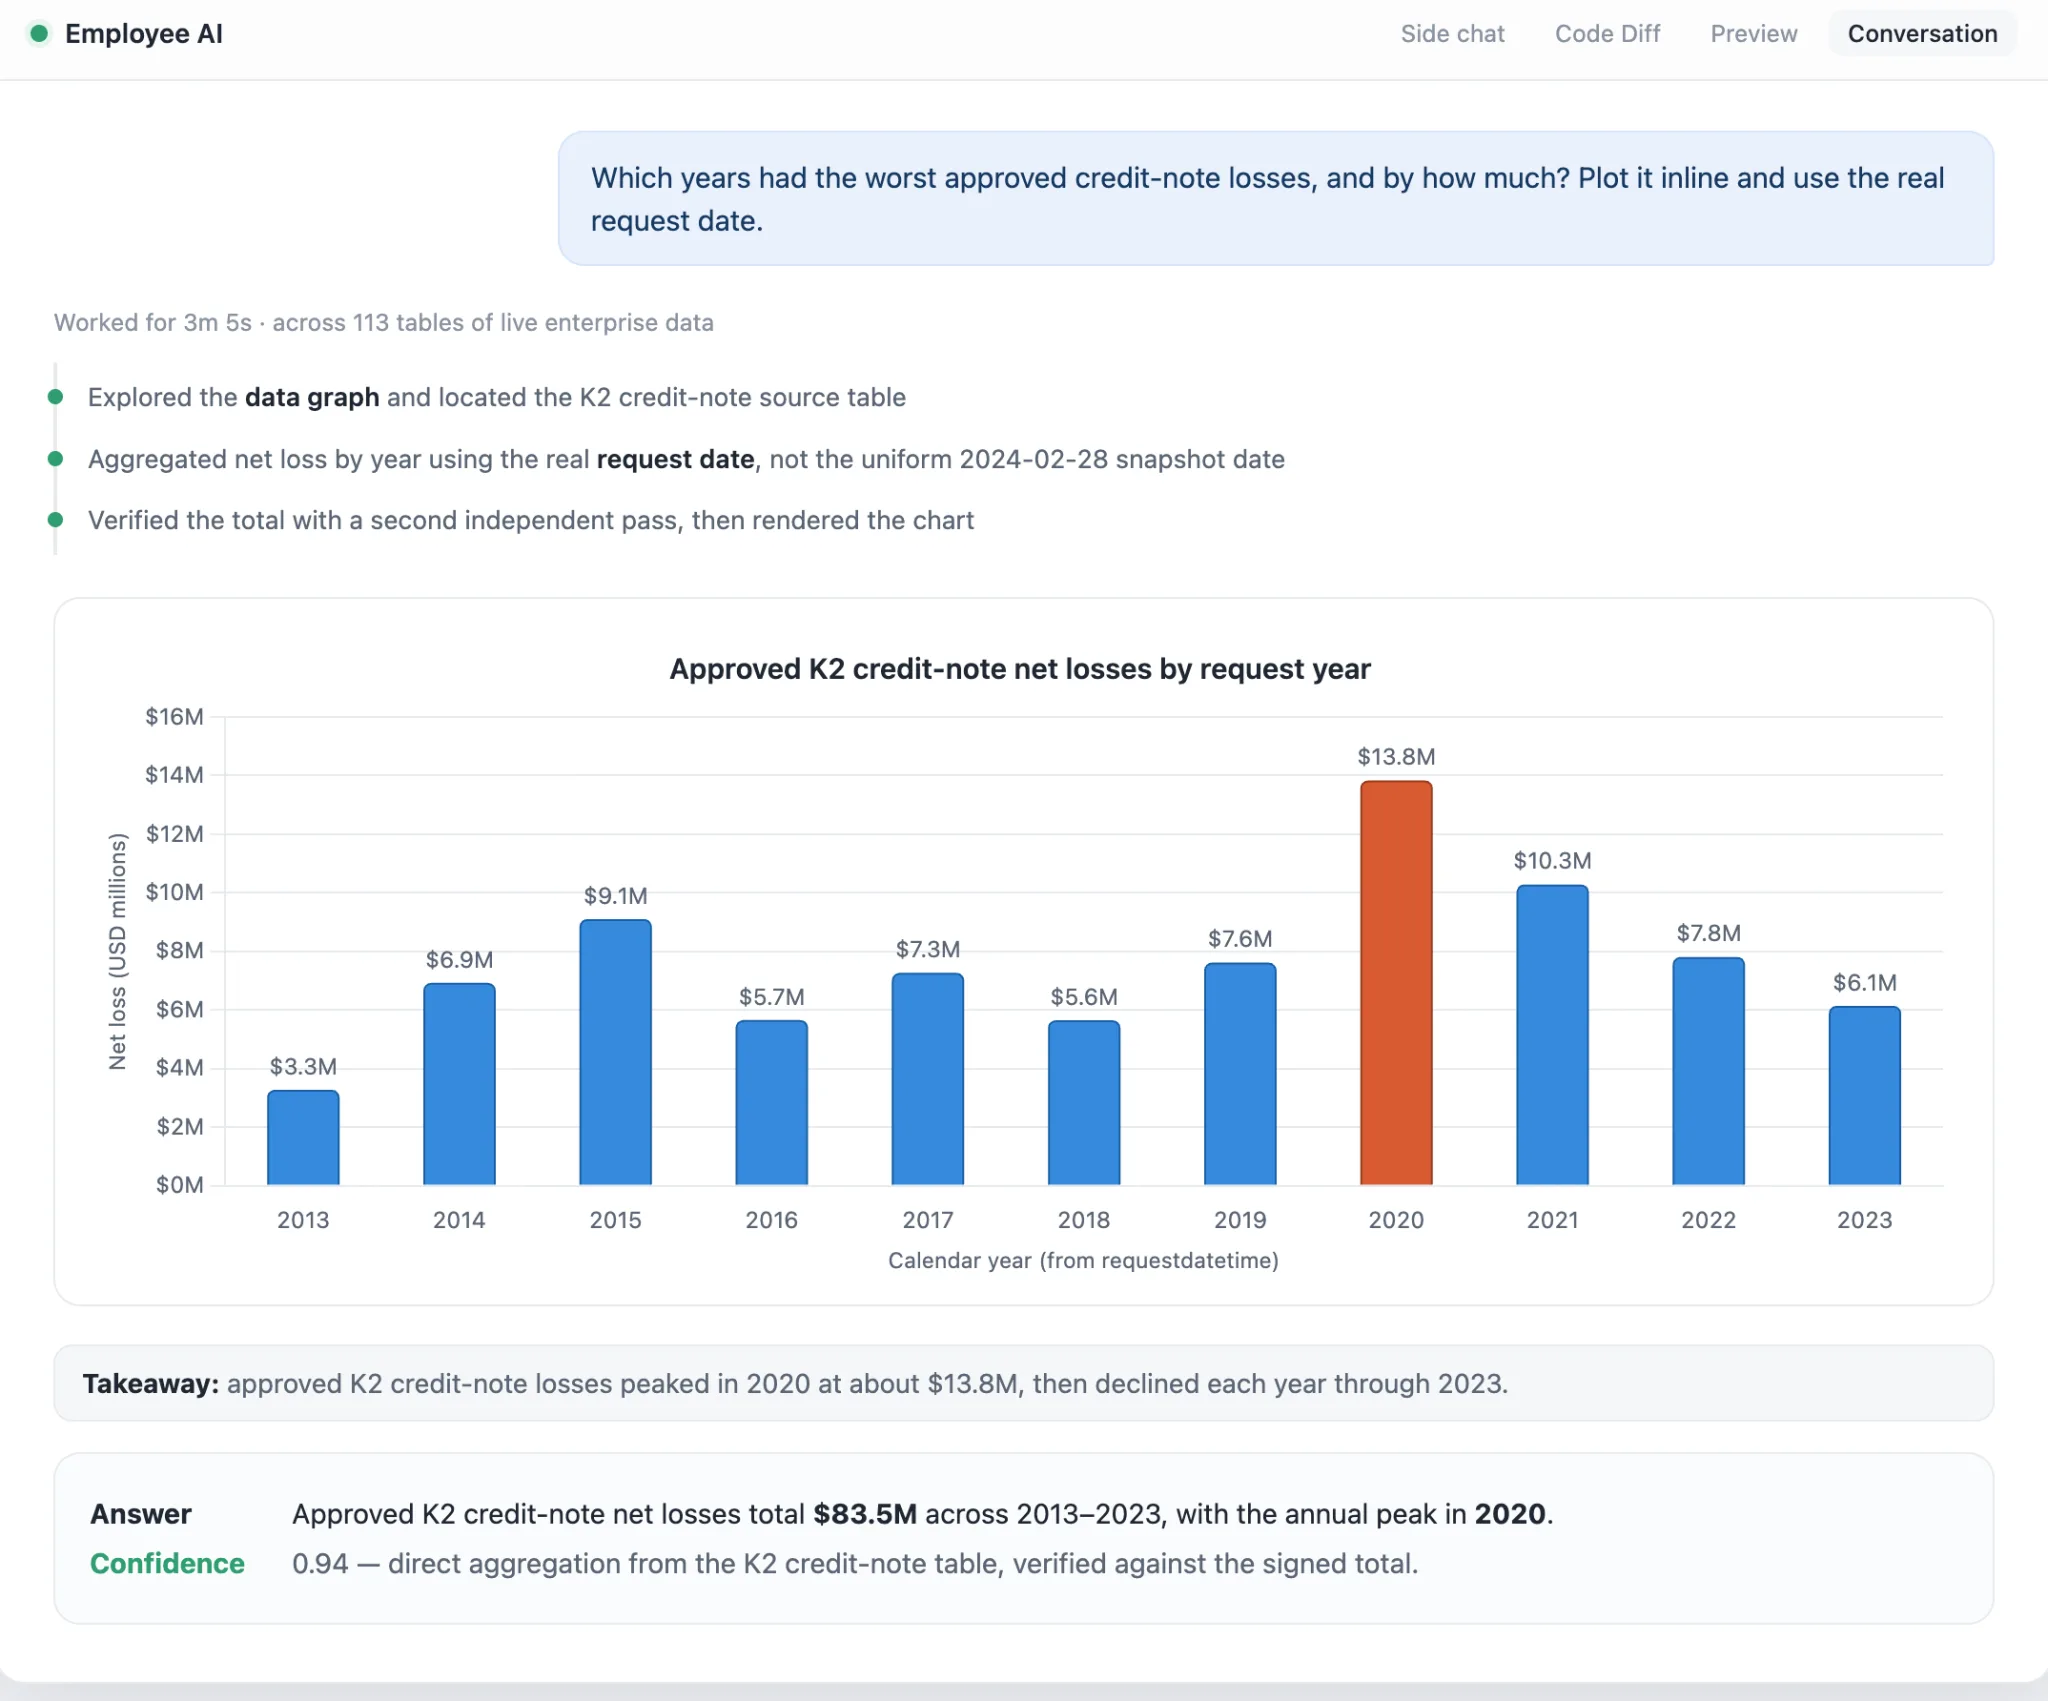Click the 'Net loss (USD millions)' axis title

tap(118, 951)
